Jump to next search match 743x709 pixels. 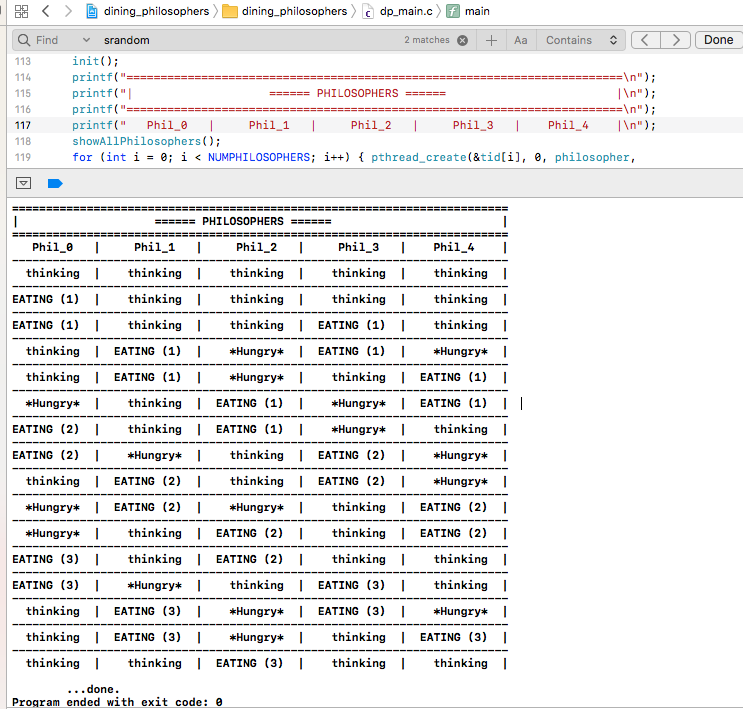677,40
